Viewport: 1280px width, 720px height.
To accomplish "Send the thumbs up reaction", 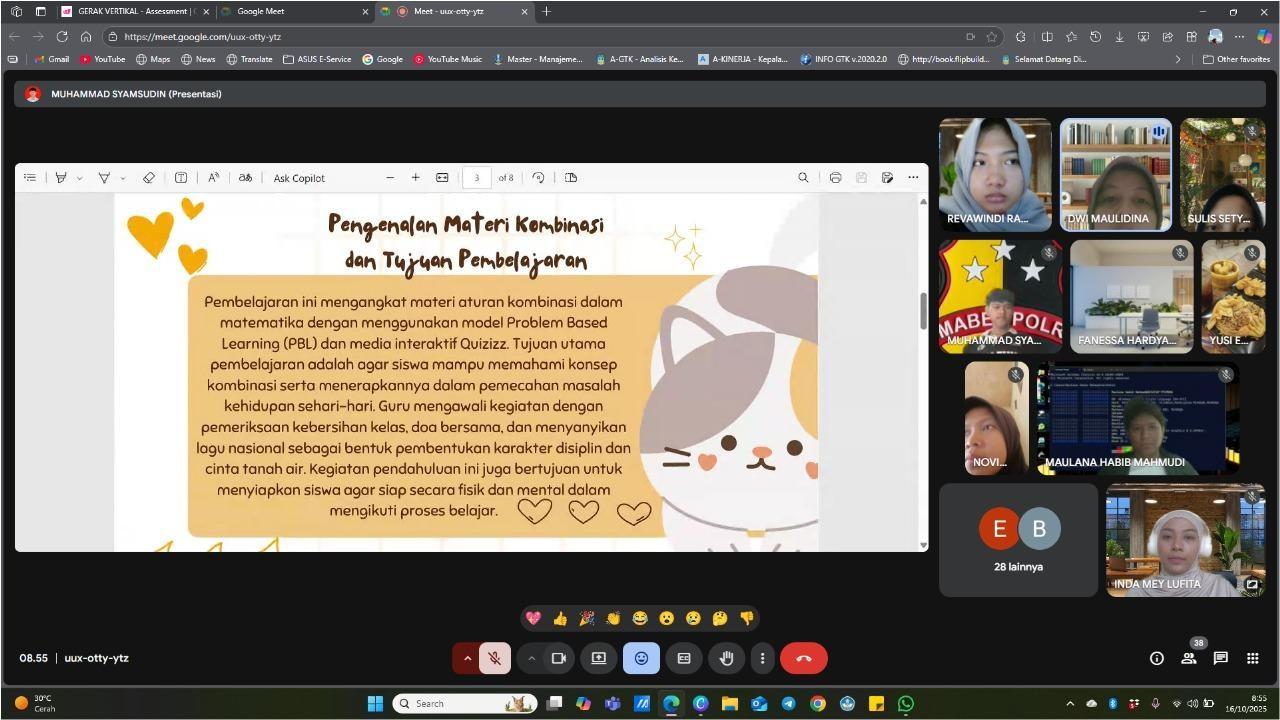I will point(560,619).
